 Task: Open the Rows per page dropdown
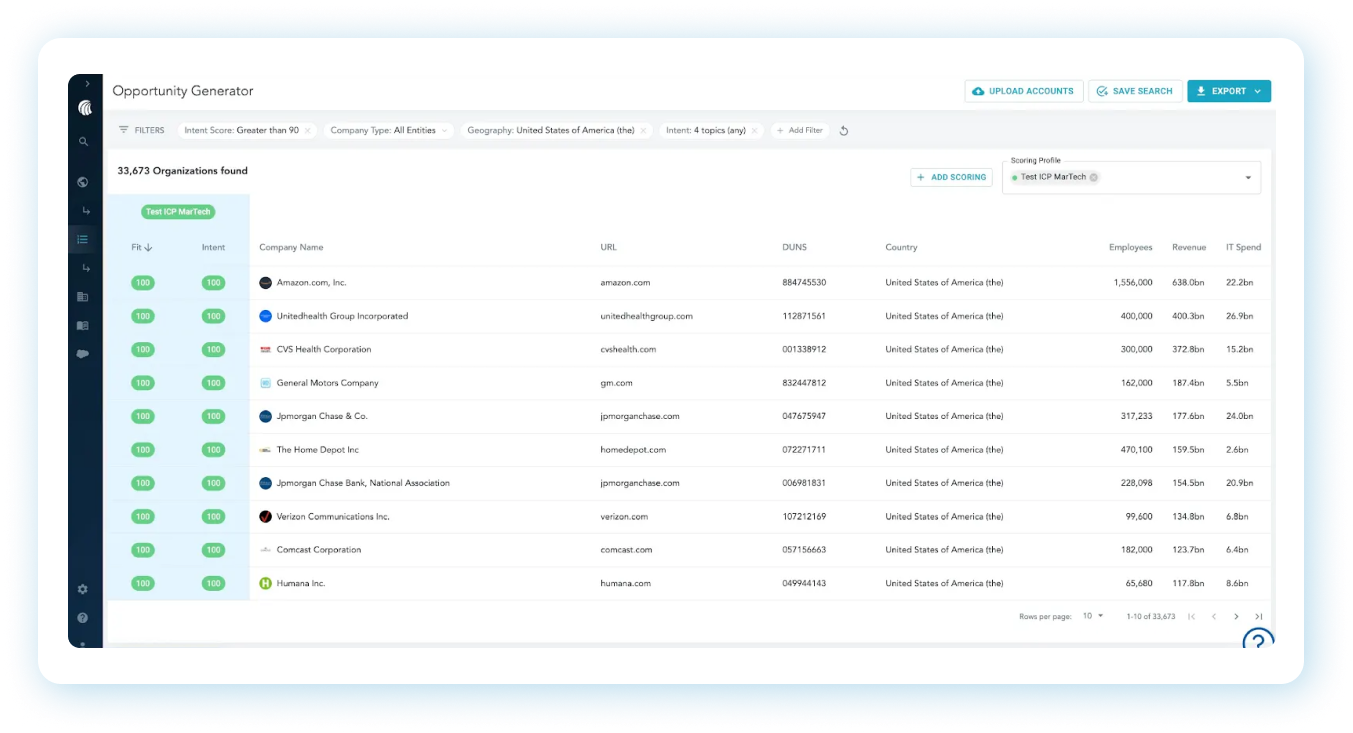coord(1093,616)
